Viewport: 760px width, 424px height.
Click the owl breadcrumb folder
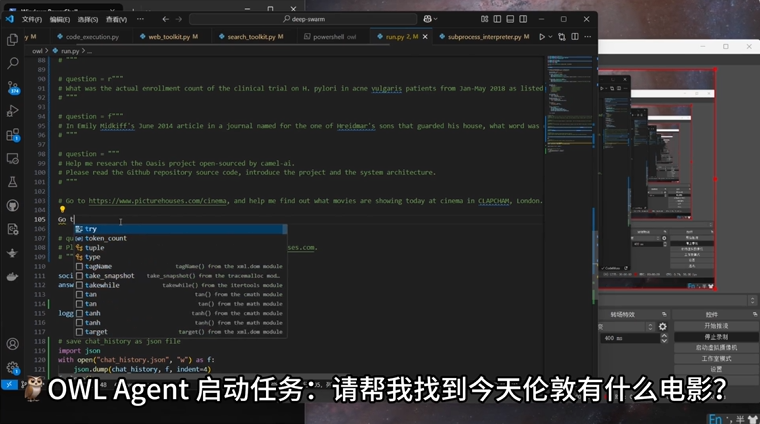point(37,51)
